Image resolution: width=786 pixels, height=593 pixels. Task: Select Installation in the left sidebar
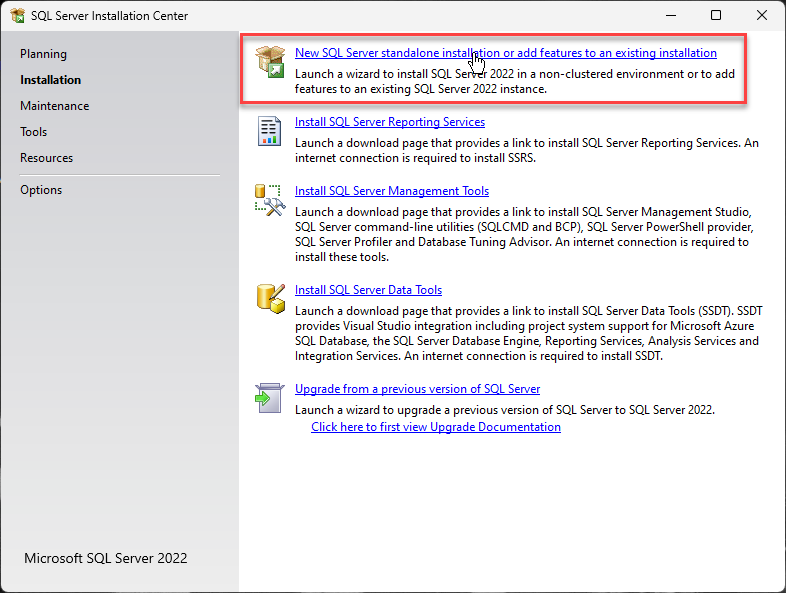tap(50, 80)
